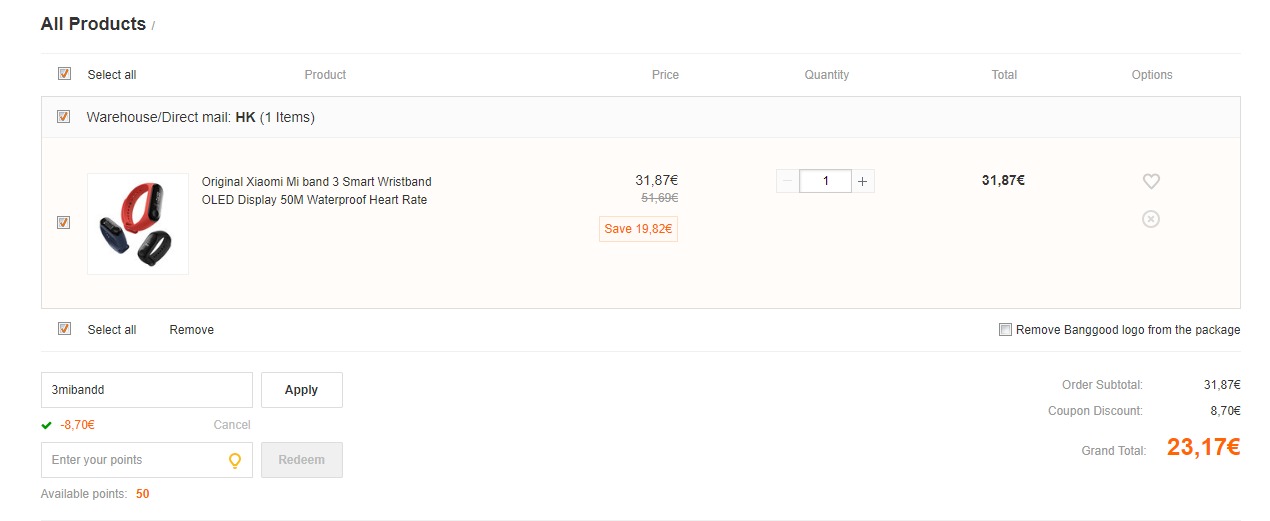Click the Quantity column header
Viewport: 1270px width, 521px height.
point(826,75)
